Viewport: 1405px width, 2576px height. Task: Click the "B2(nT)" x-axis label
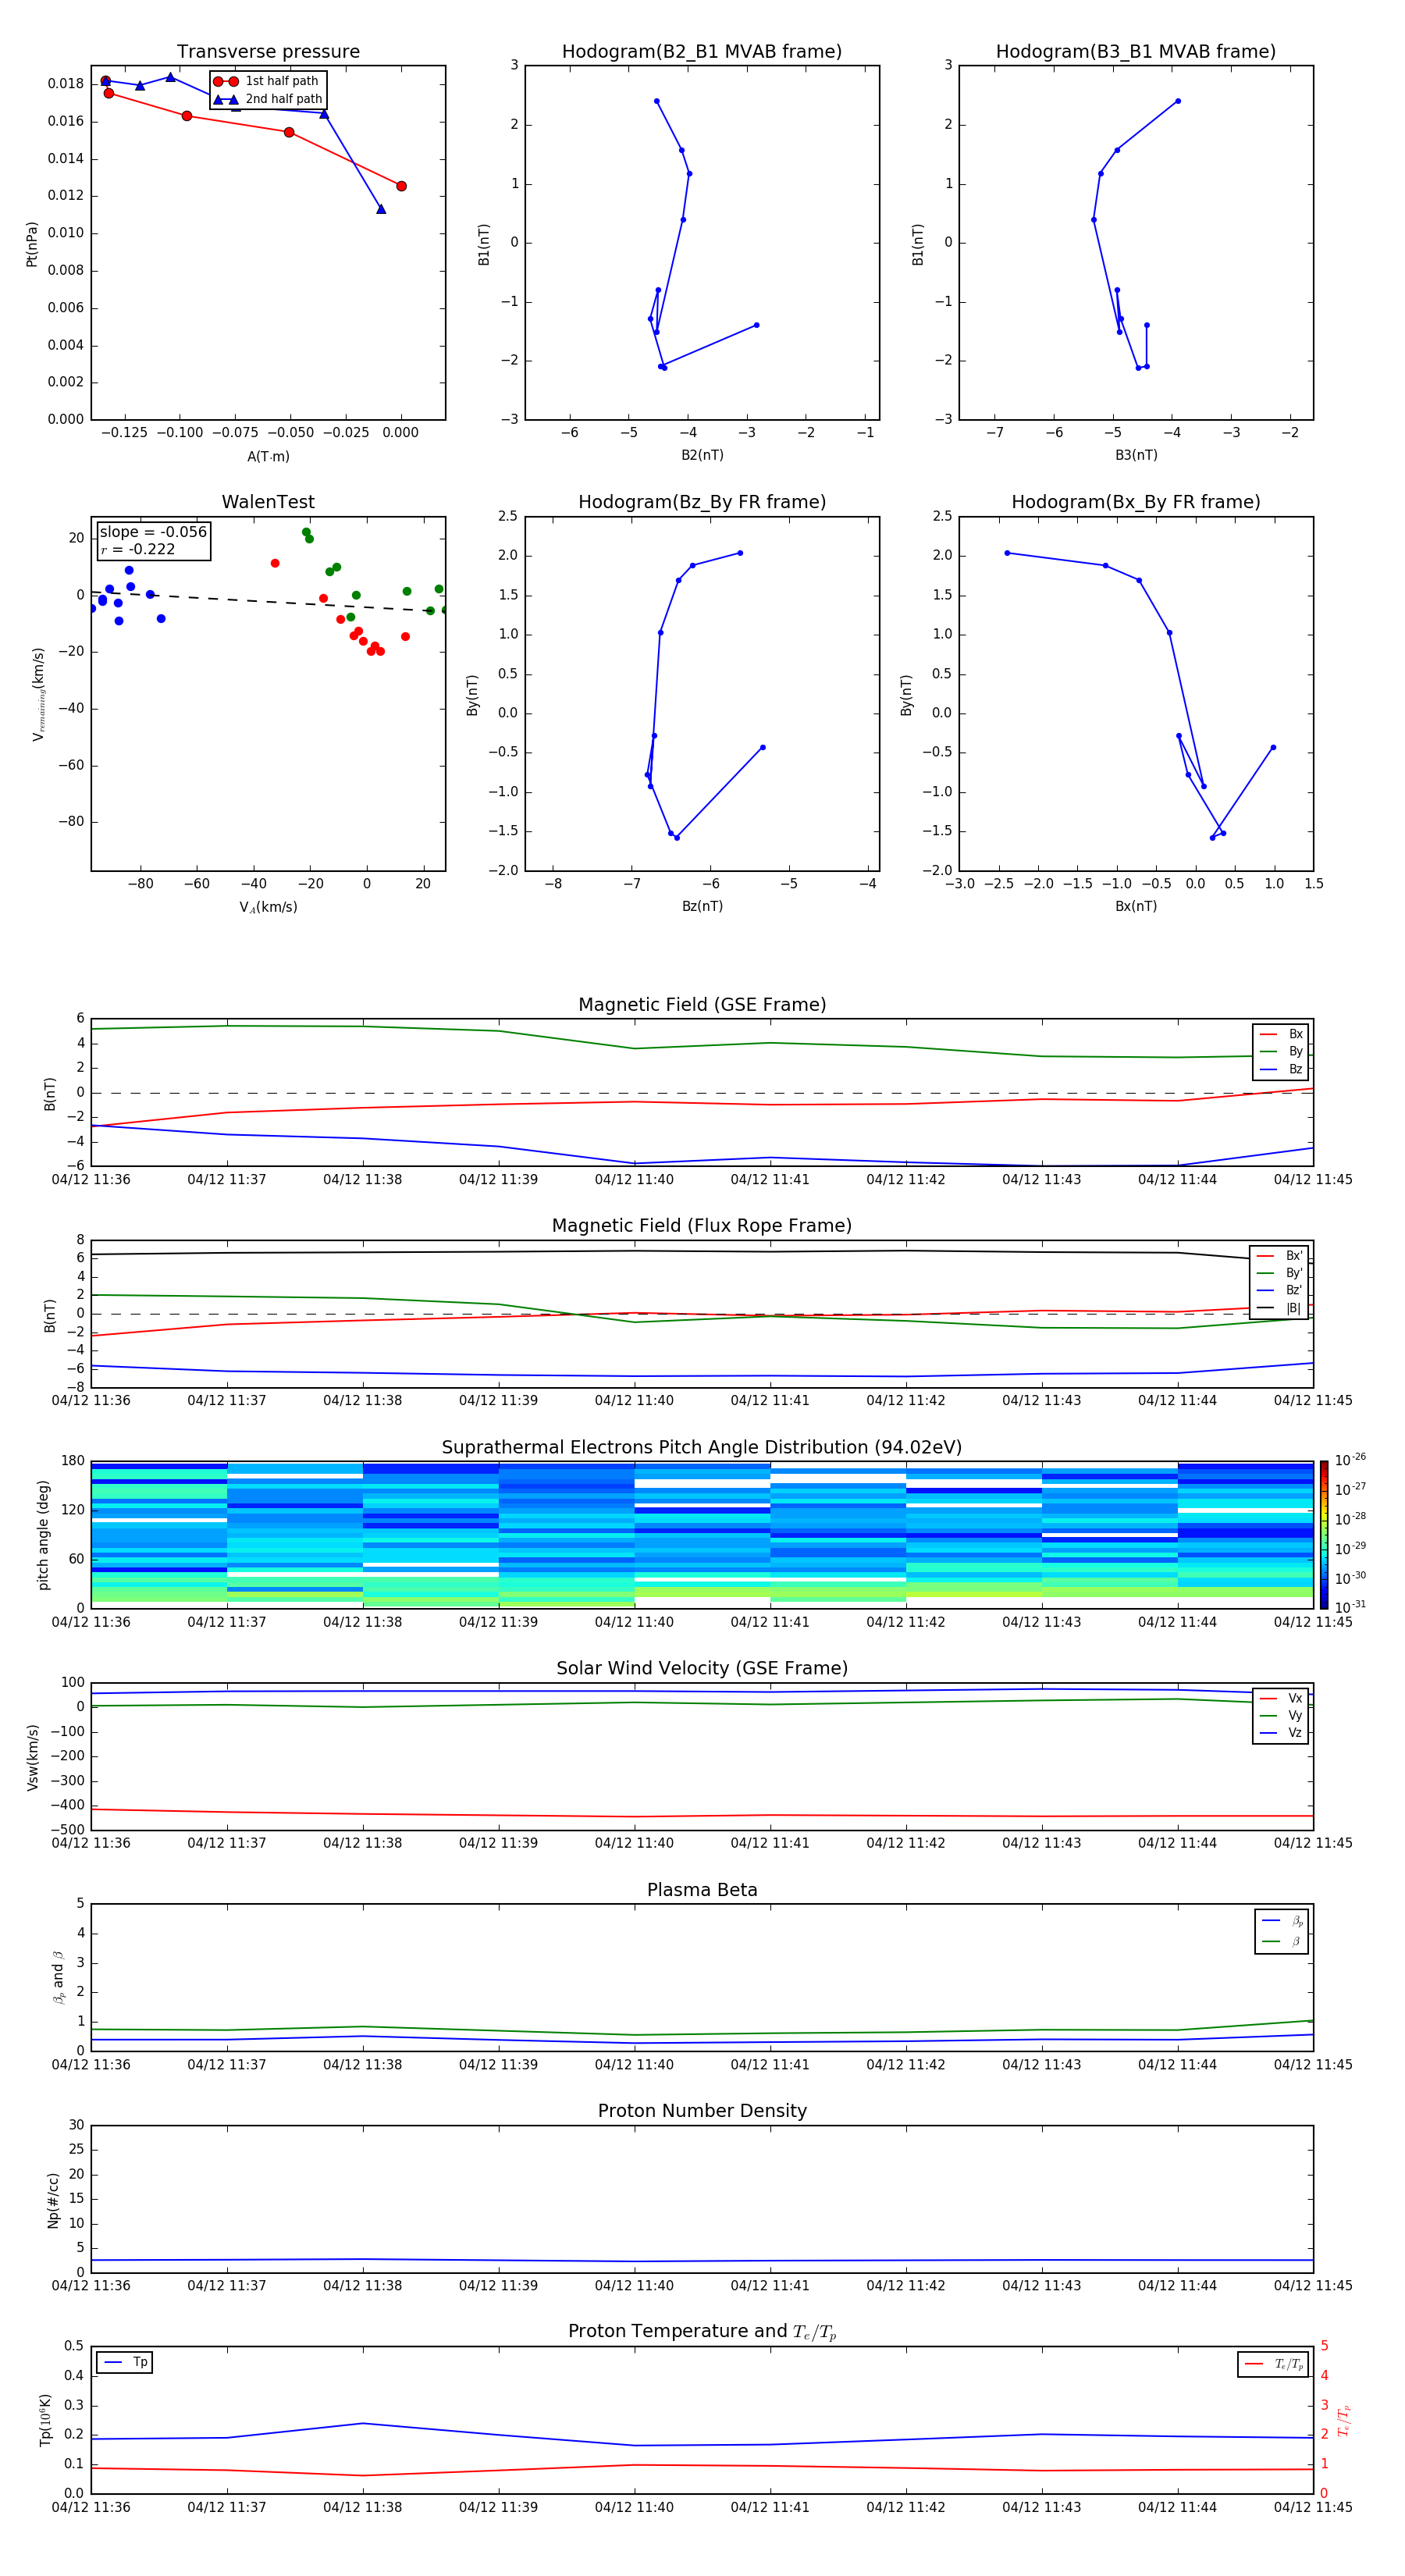click(x=702, y=455)
